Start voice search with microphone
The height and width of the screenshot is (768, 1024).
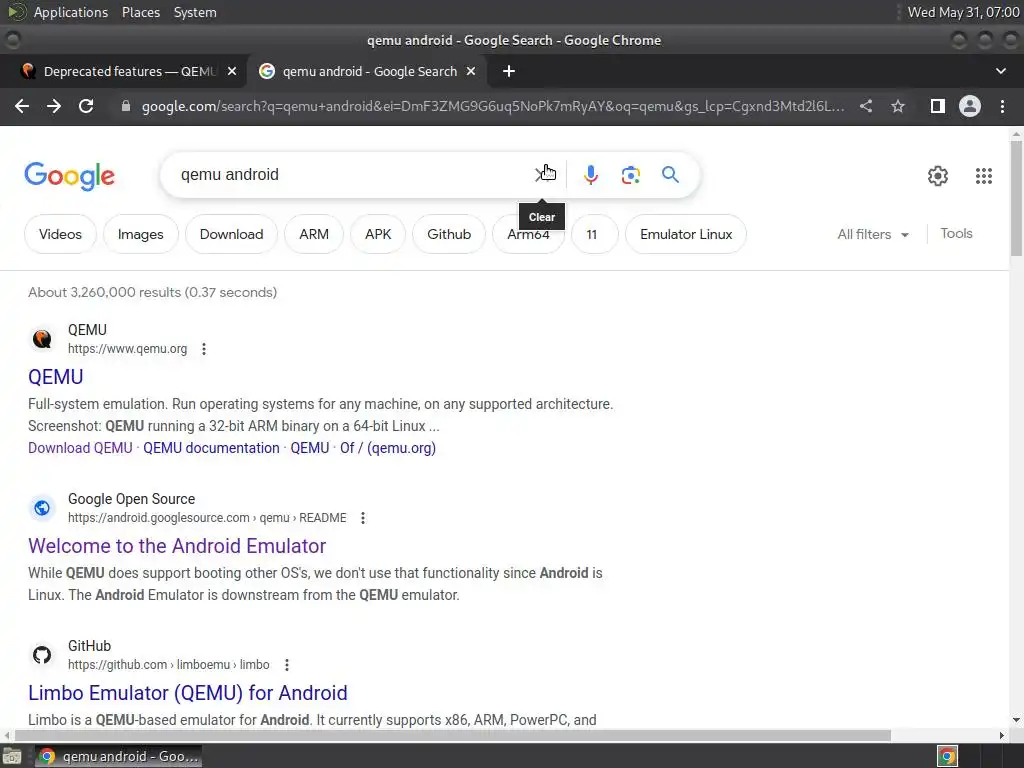591,174
